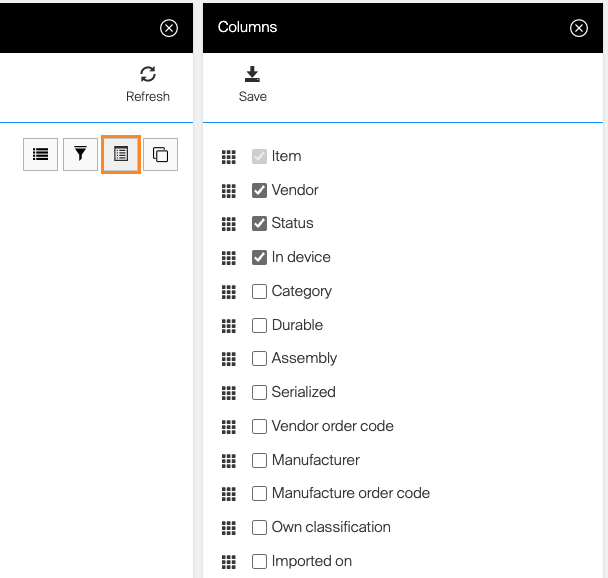Uncheck the In device checkbox
The width and height of the screenshot is (608, 578).
click(x=259, y=257)
